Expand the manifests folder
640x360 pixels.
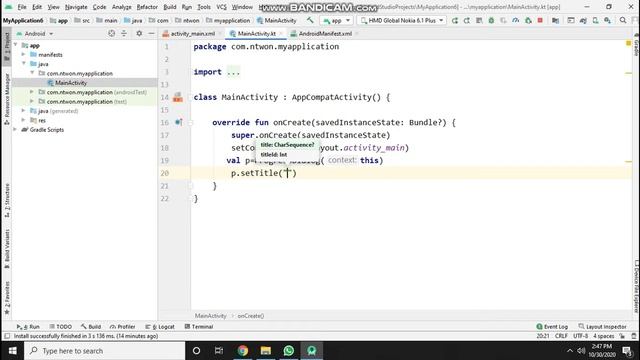(x=24, y=54)
